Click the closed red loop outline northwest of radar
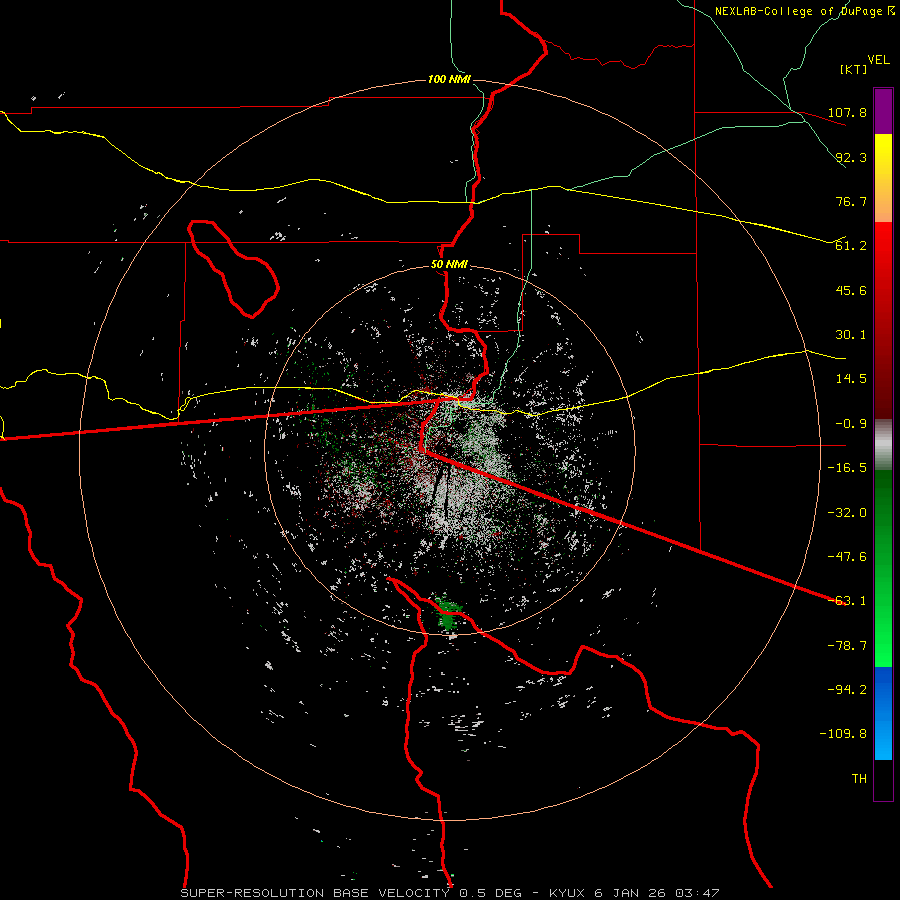 coord(233,269)
